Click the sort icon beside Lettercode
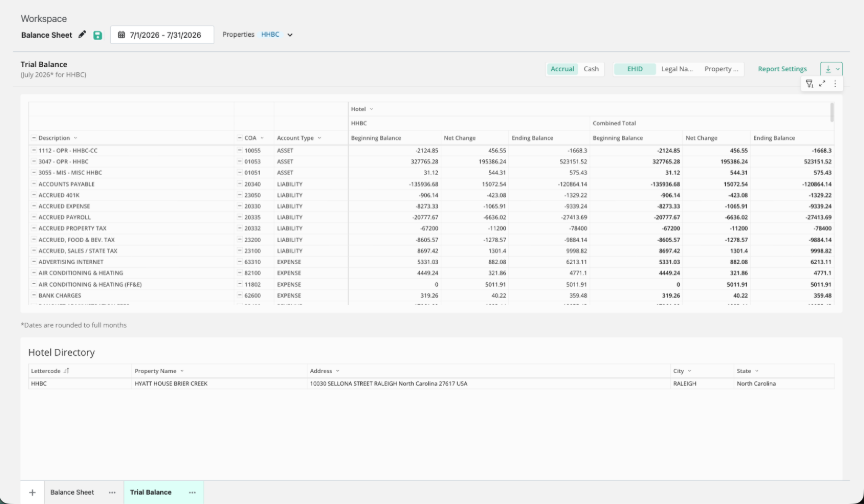This screenshot has height=504, width=864. pyautogui.click(x=66, y=371)
